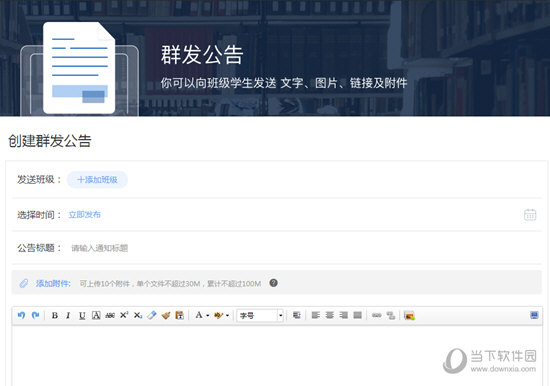Click the 发送班级 label
The height and width of the screenshot is (386, 550).
pos(39,180)
